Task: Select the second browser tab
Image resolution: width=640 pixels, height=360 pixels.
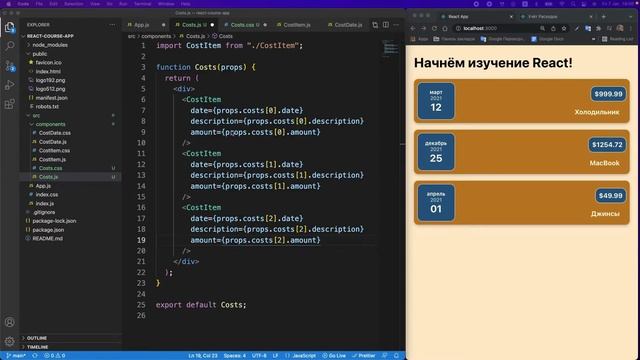Action: [556, 17]
